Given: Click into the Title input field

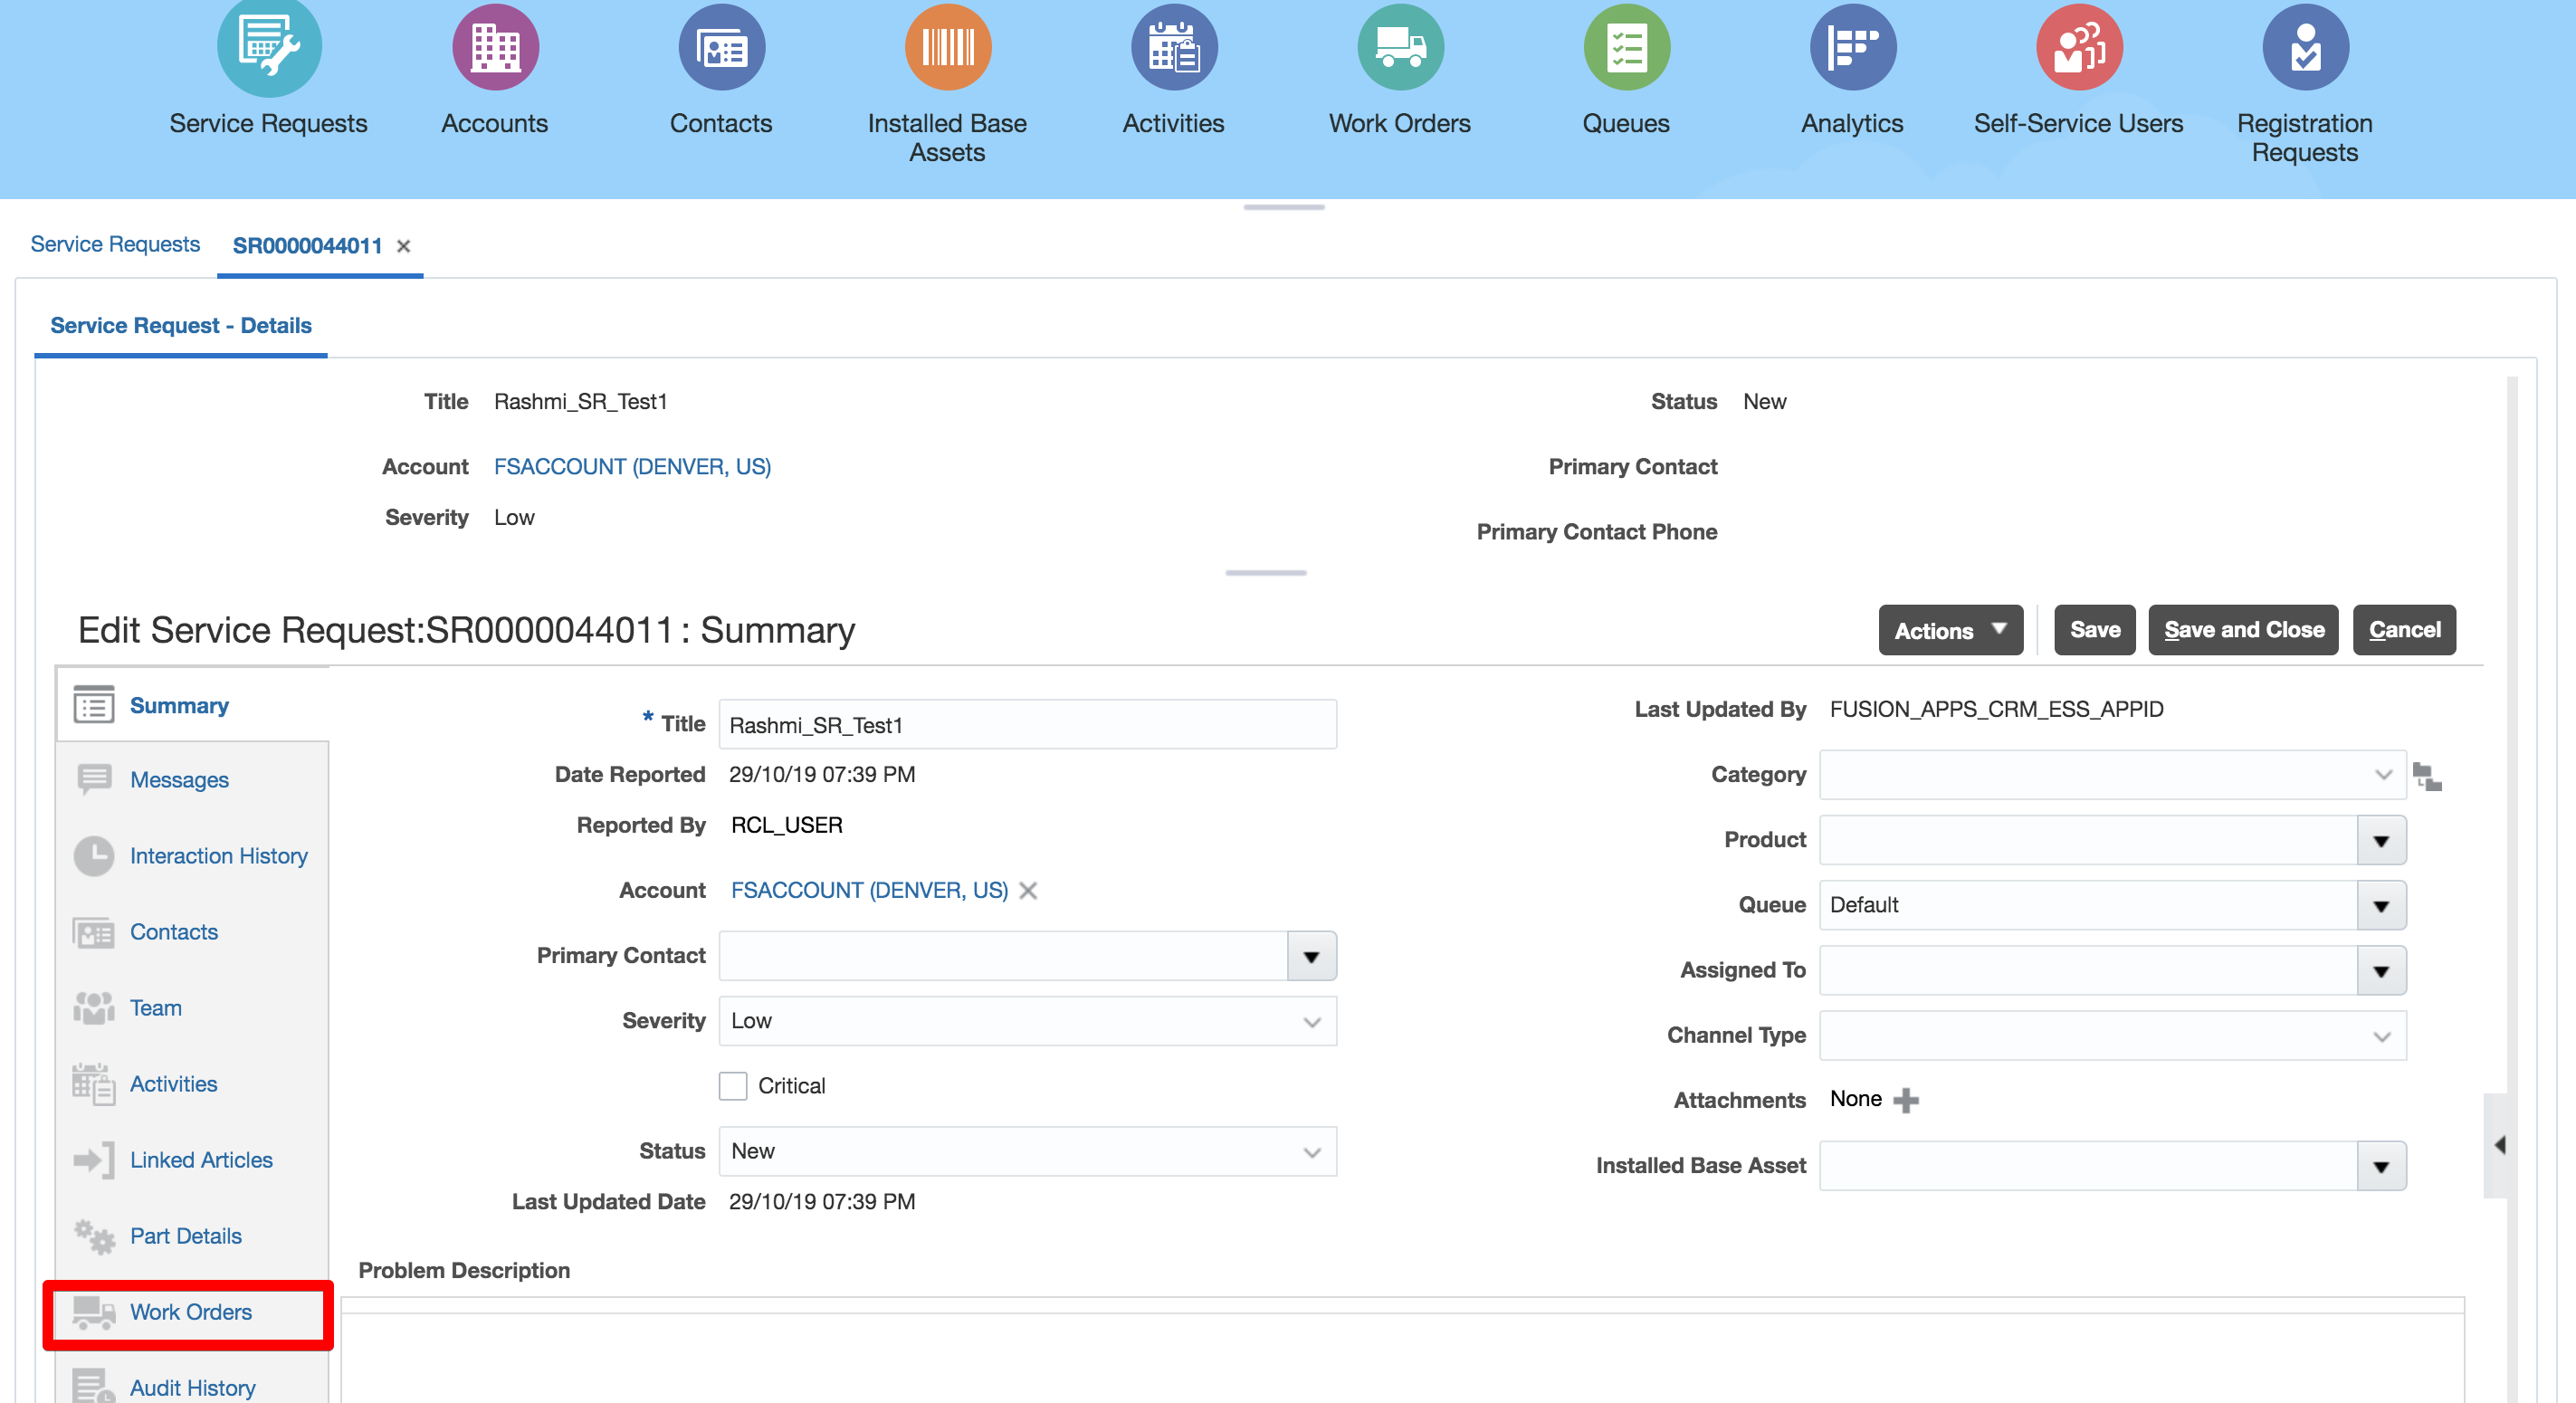Looking at the screenshot, I should (1027, 725).
